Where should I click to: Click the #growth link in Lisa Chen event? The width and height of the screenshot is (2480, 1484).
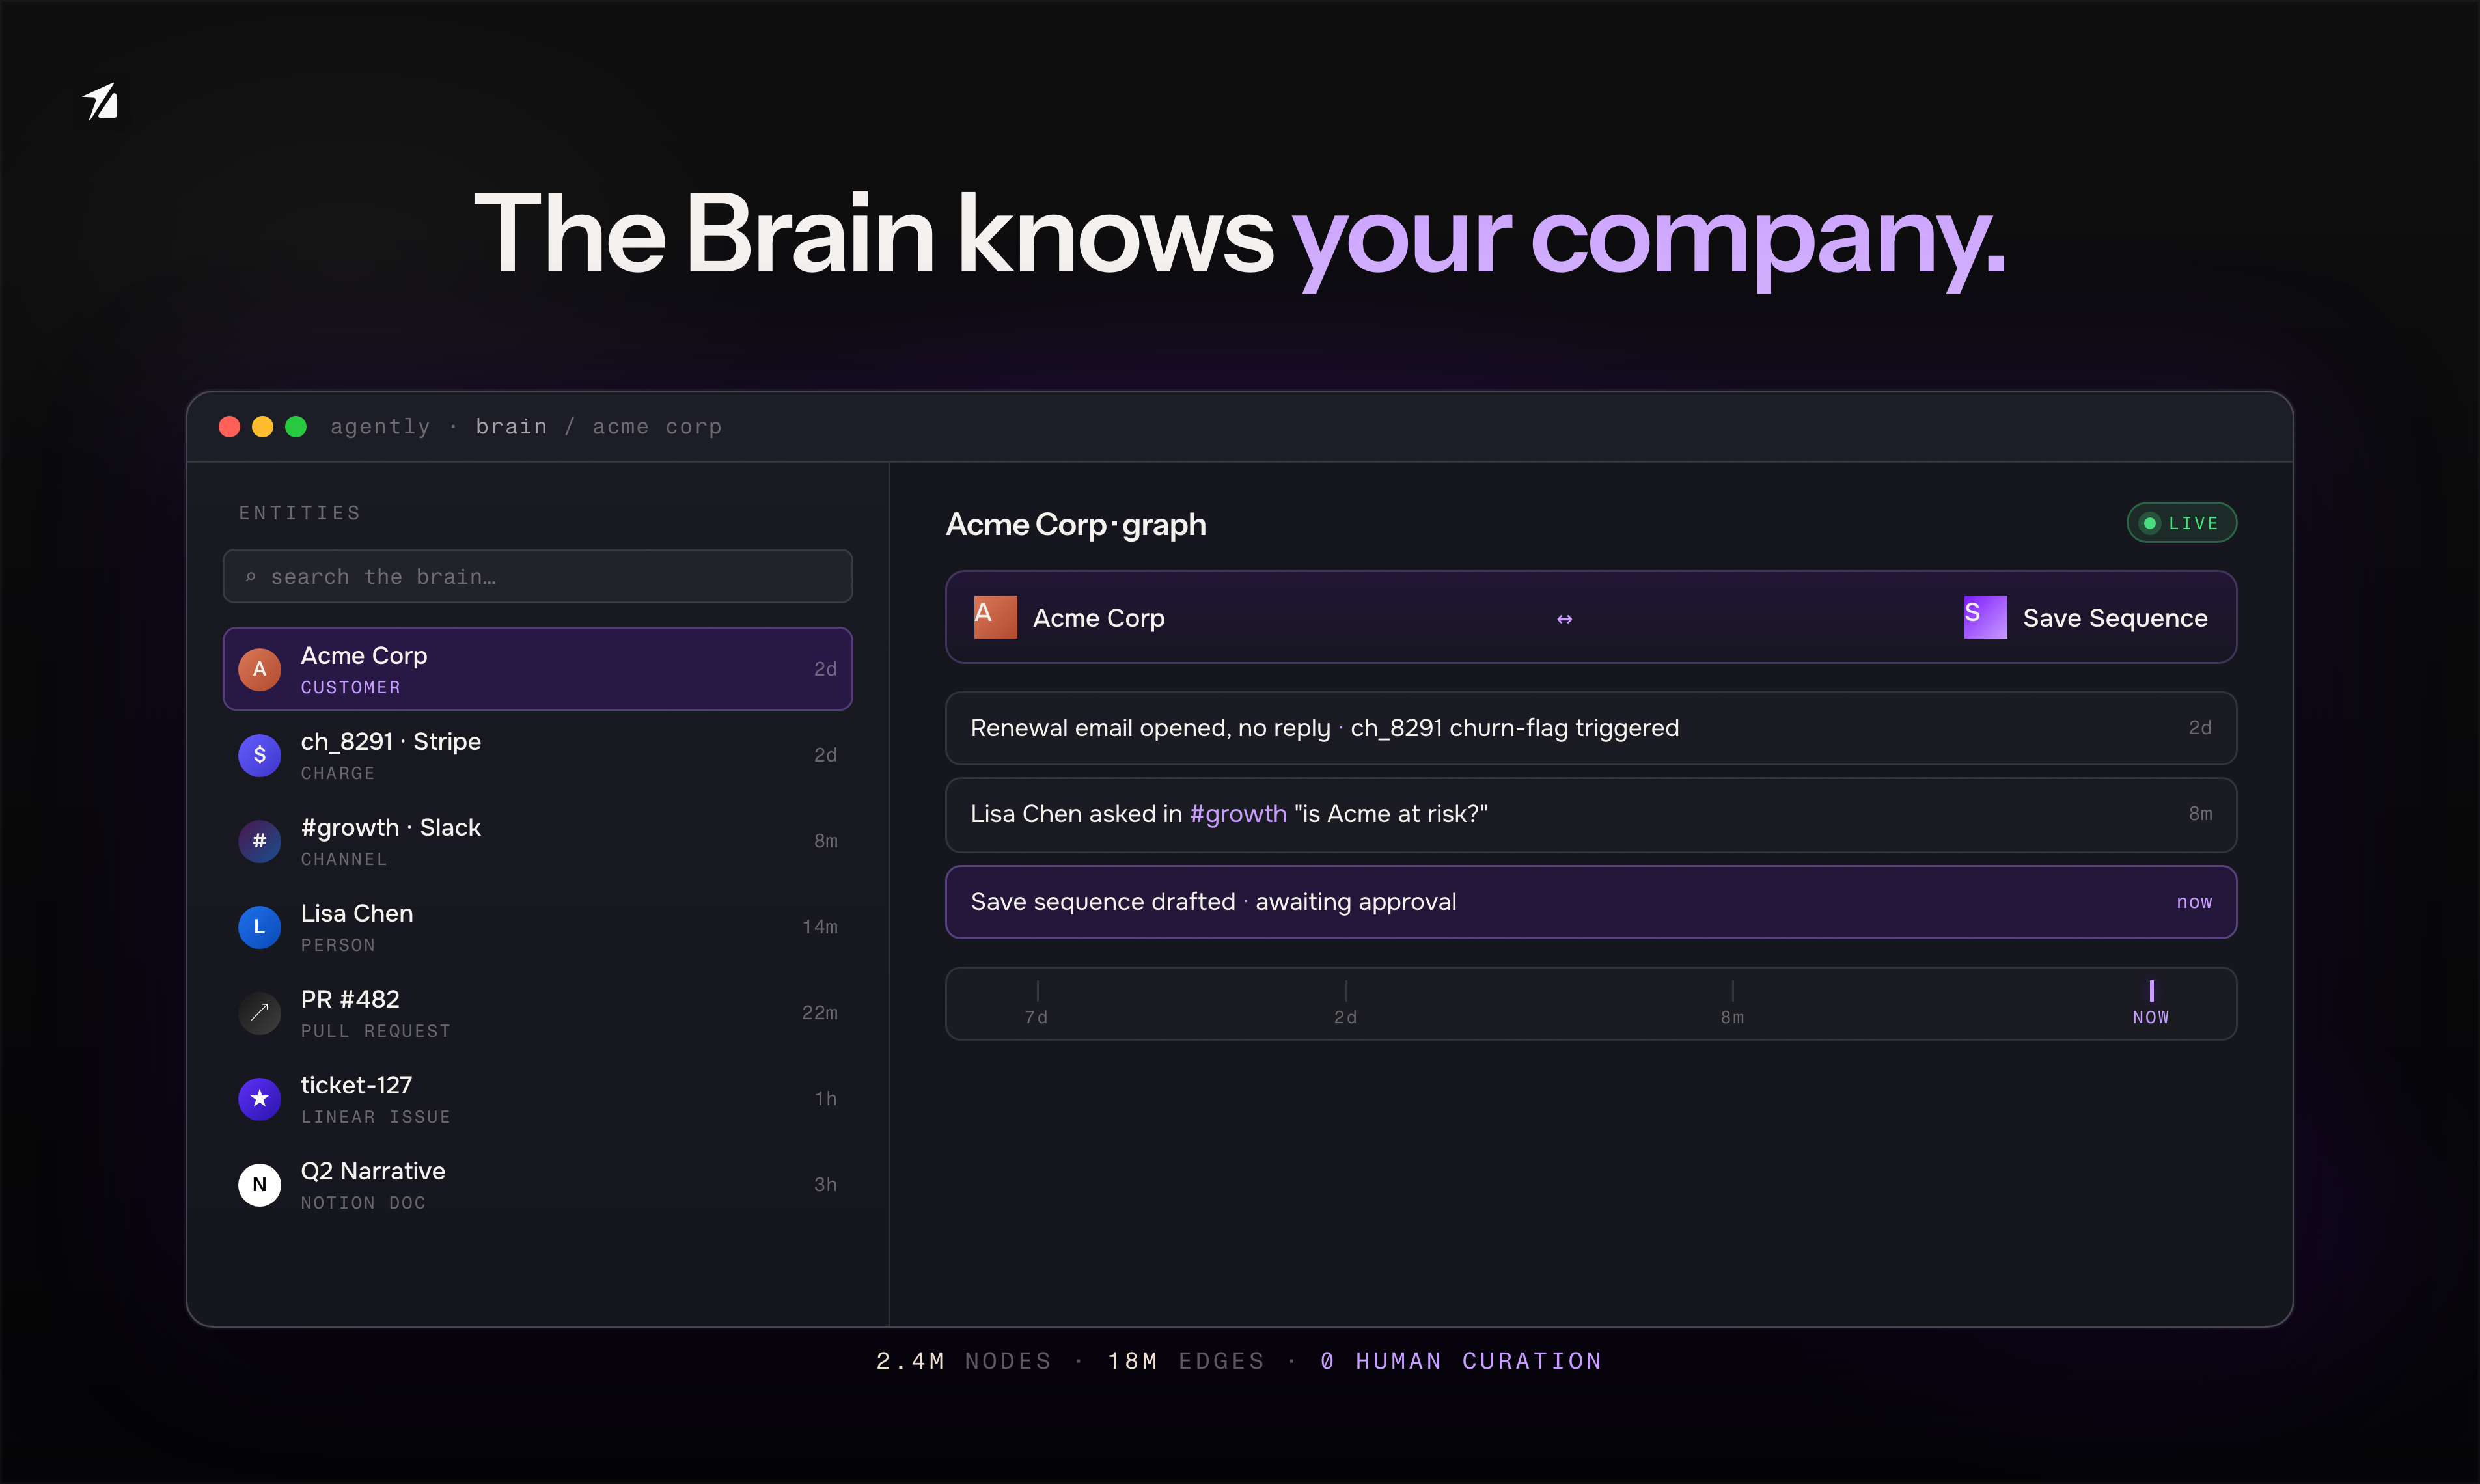point(1238,814)
